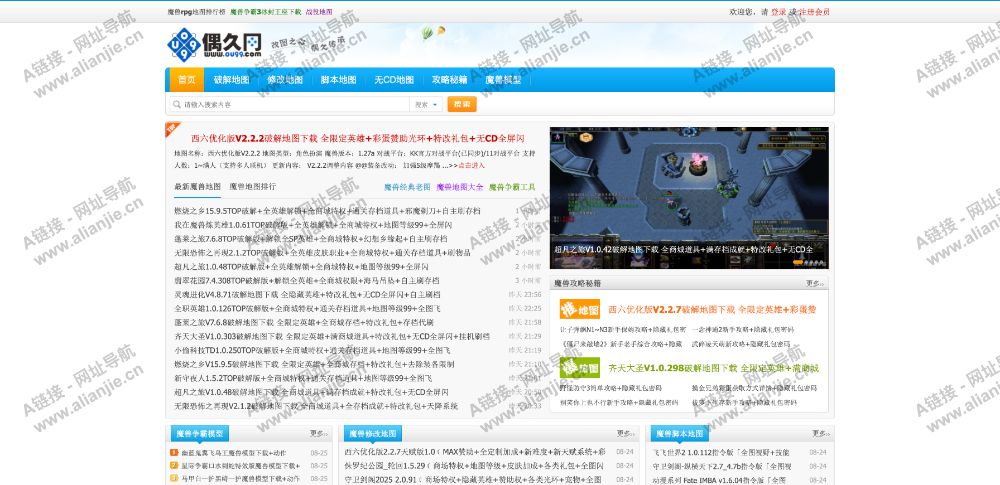1000x485 pixels.
Task: Click the orange 搜索 search button
Action: click(x=462, y=104)
